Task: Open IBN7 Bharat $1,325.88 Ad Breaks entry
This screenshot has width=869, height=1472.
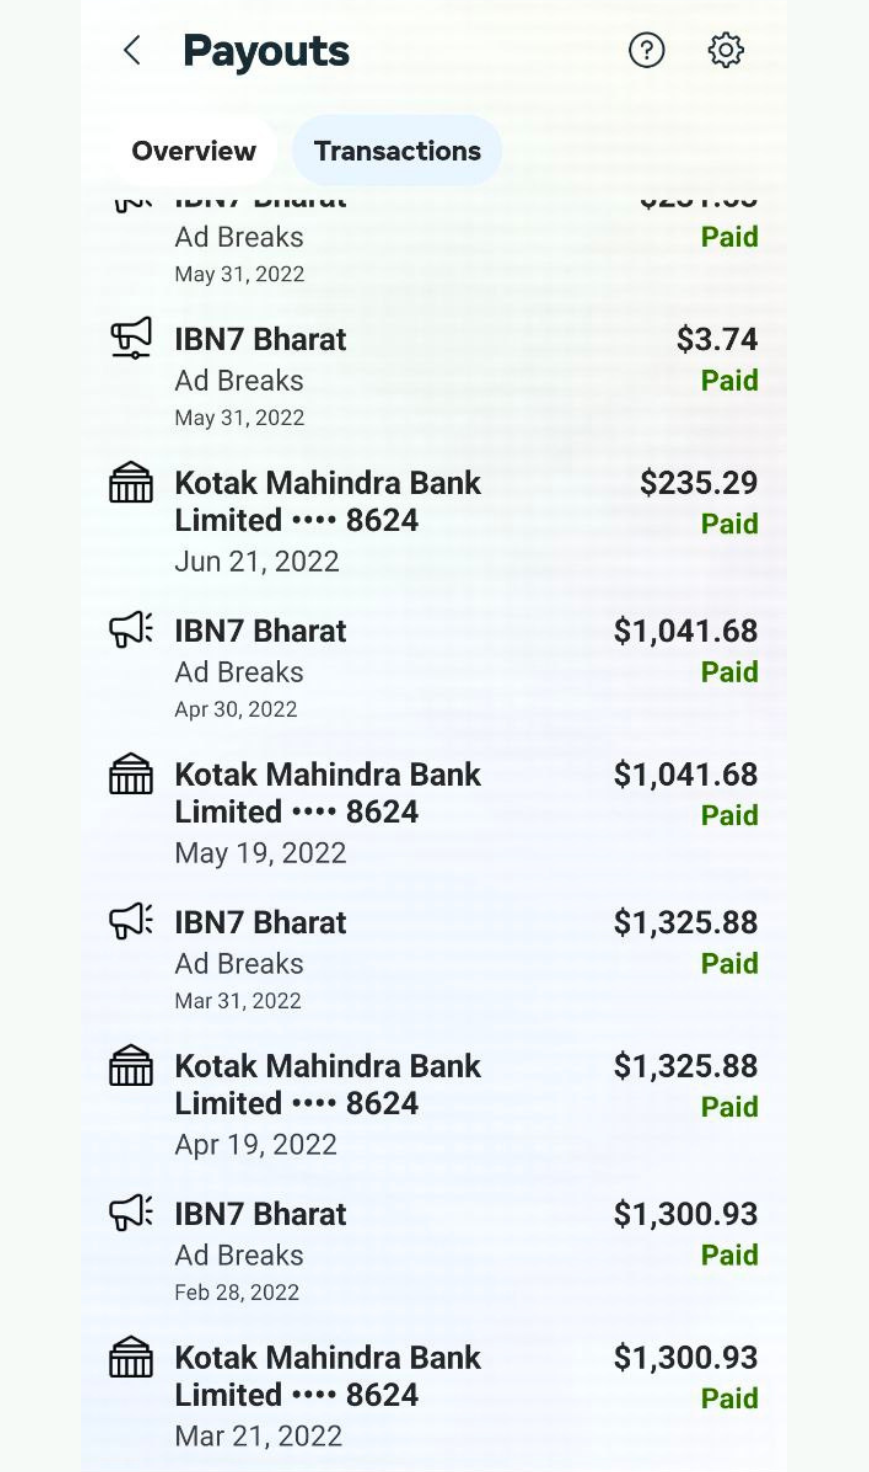Action: click(x=261, y=922)
